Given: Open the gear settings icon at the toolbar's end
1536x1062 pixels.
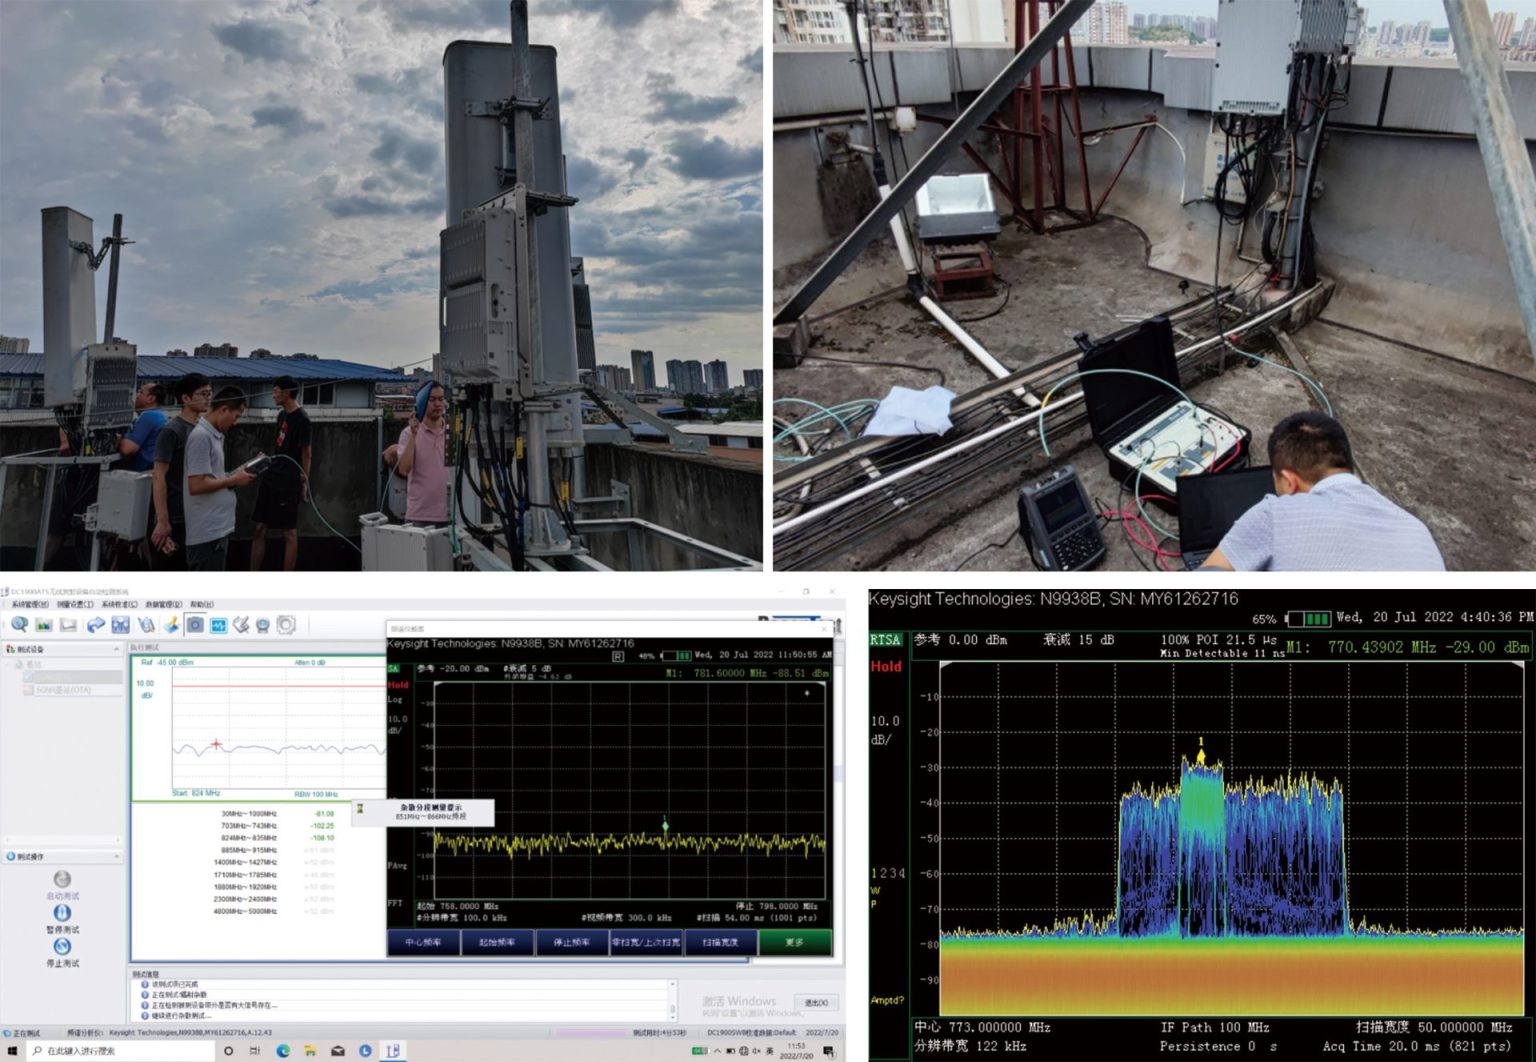Looking at the screenshot, I should tap(287, 625).
